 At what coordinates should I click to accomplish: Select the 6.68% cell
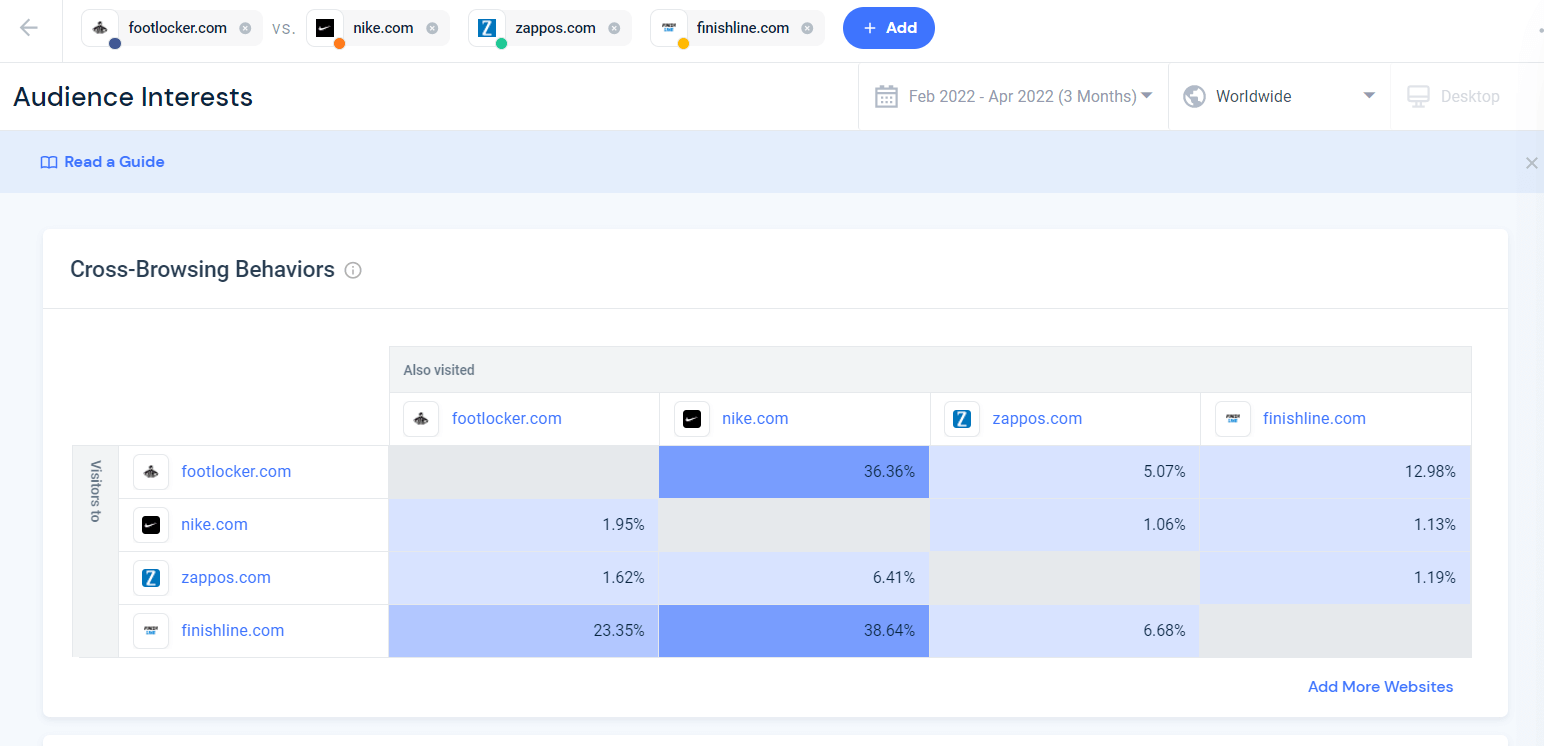pyautogui.click(x=1065, y=631)
